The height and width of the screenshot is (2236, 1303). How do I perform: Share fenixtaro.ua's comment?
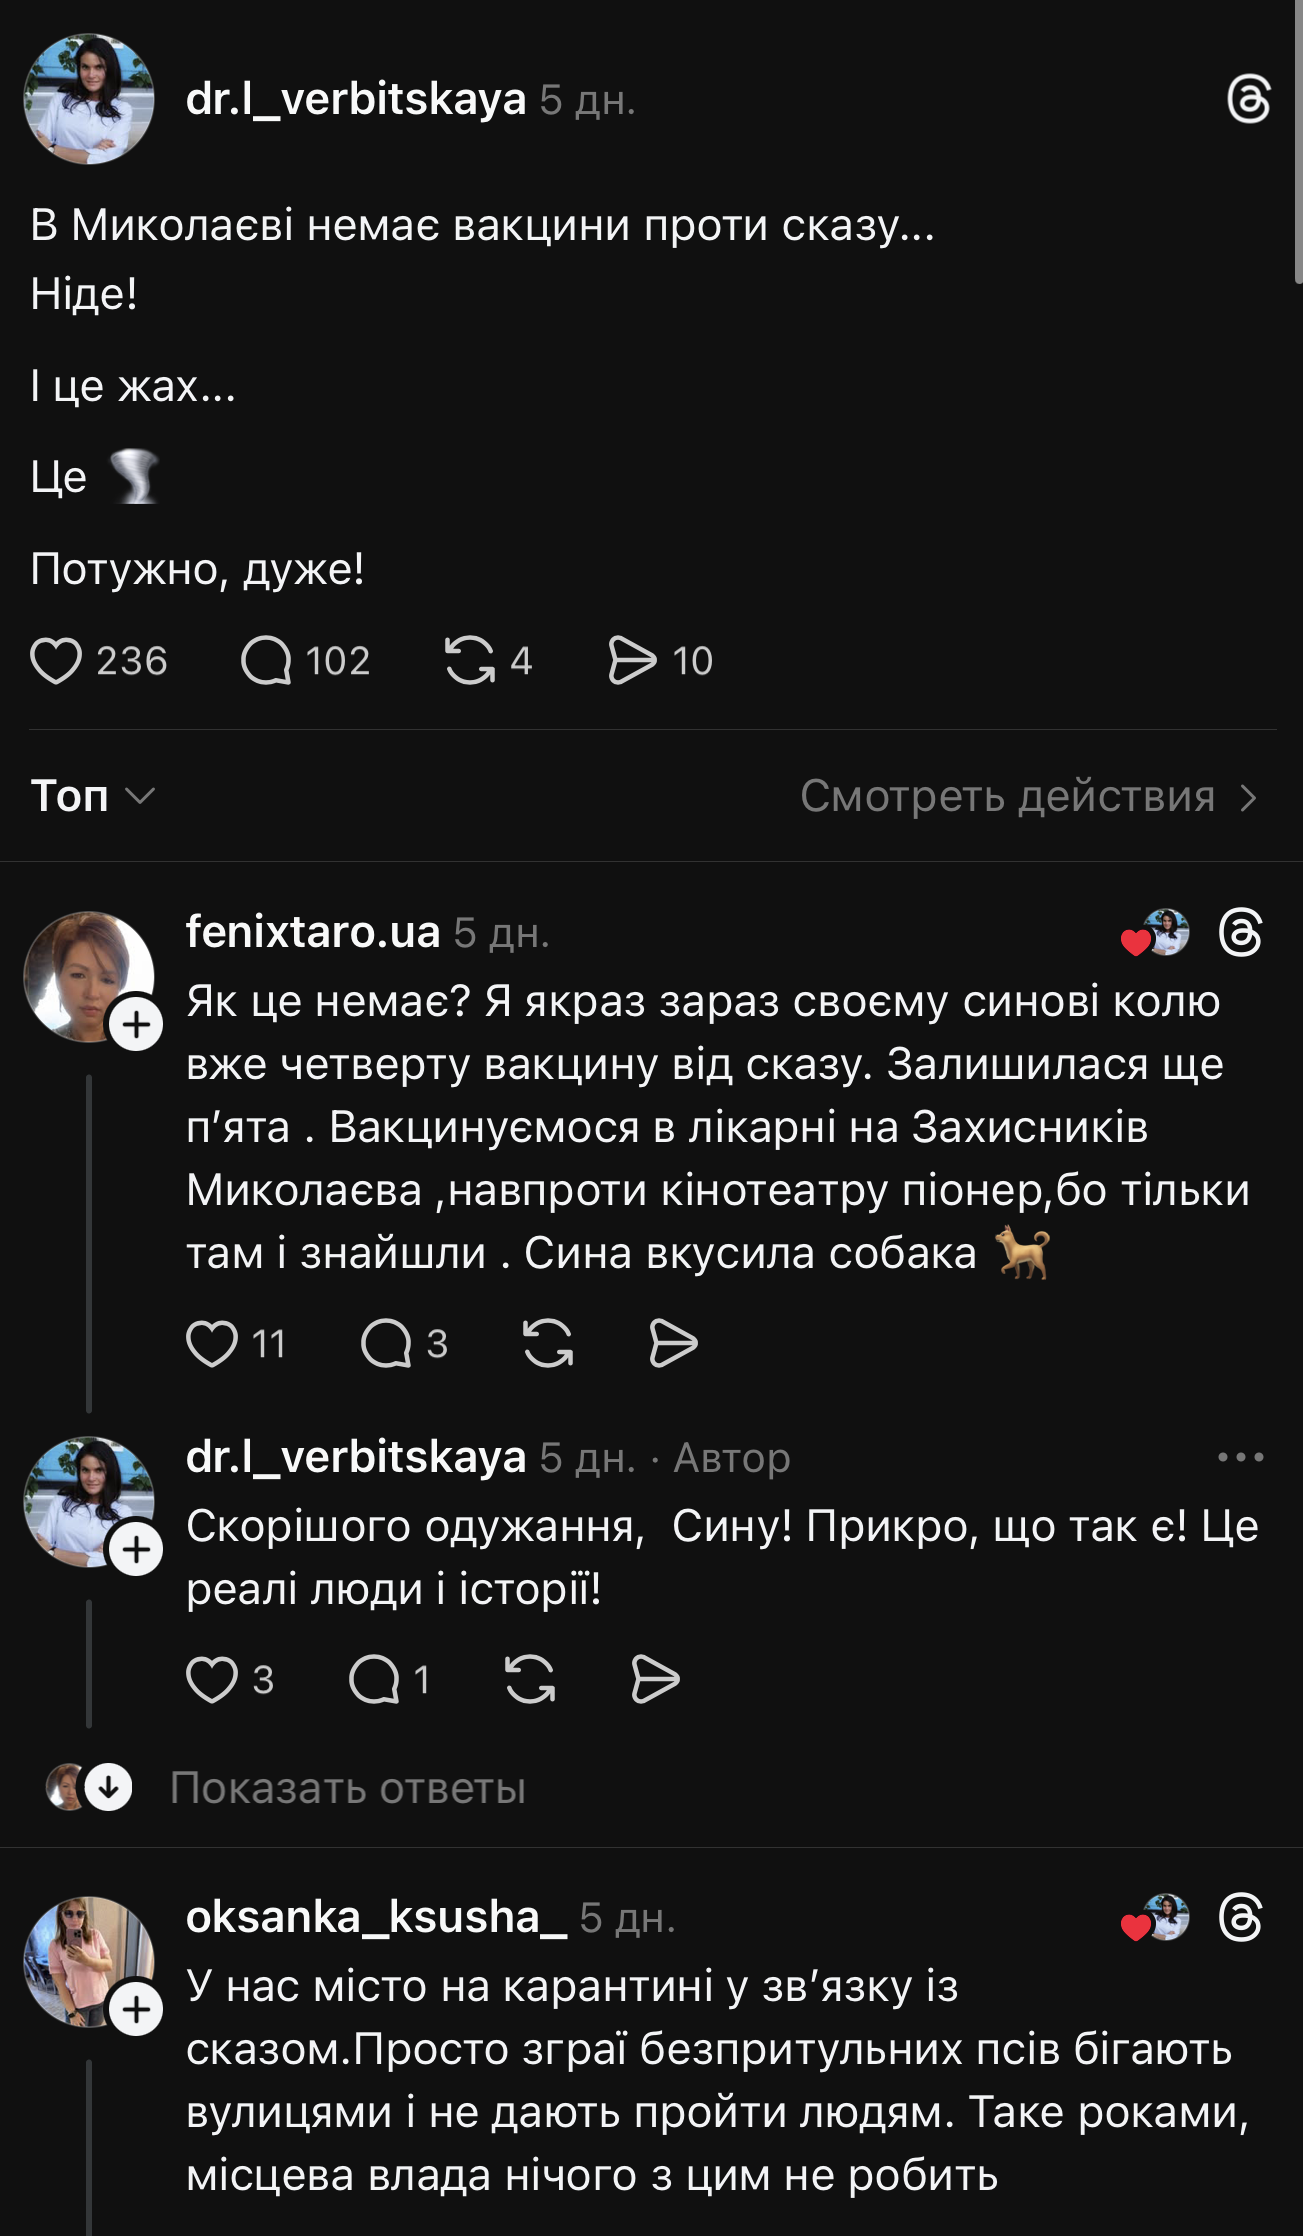pos(673,1343)
